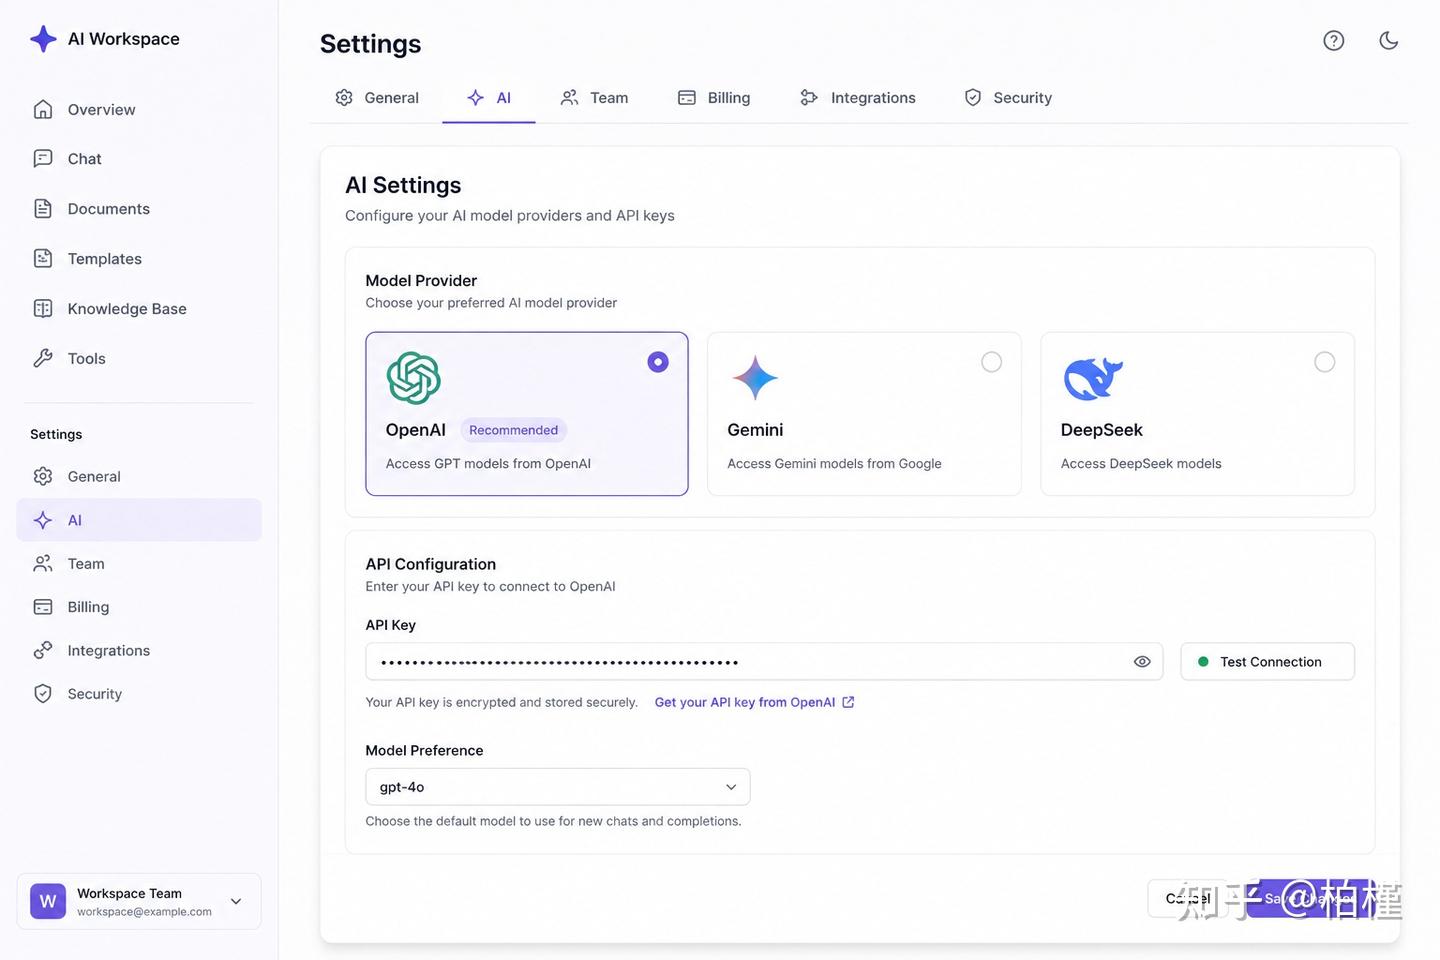Viewport: 1440px width, 960px height.
Task: Click the gear icon beside sidebar General
Action: [x=43, y=476]
